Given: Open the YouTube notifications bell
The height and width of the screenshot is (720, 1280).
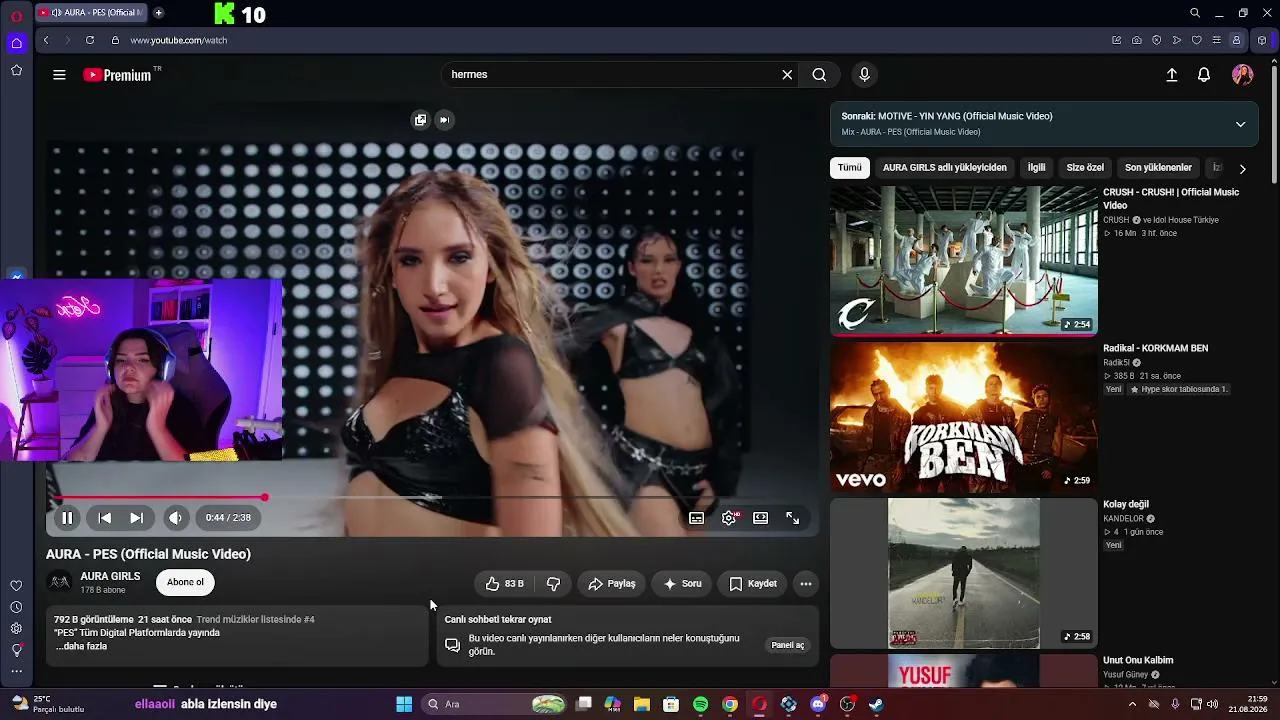Looking at the screenshot, I should [1204, 75].
